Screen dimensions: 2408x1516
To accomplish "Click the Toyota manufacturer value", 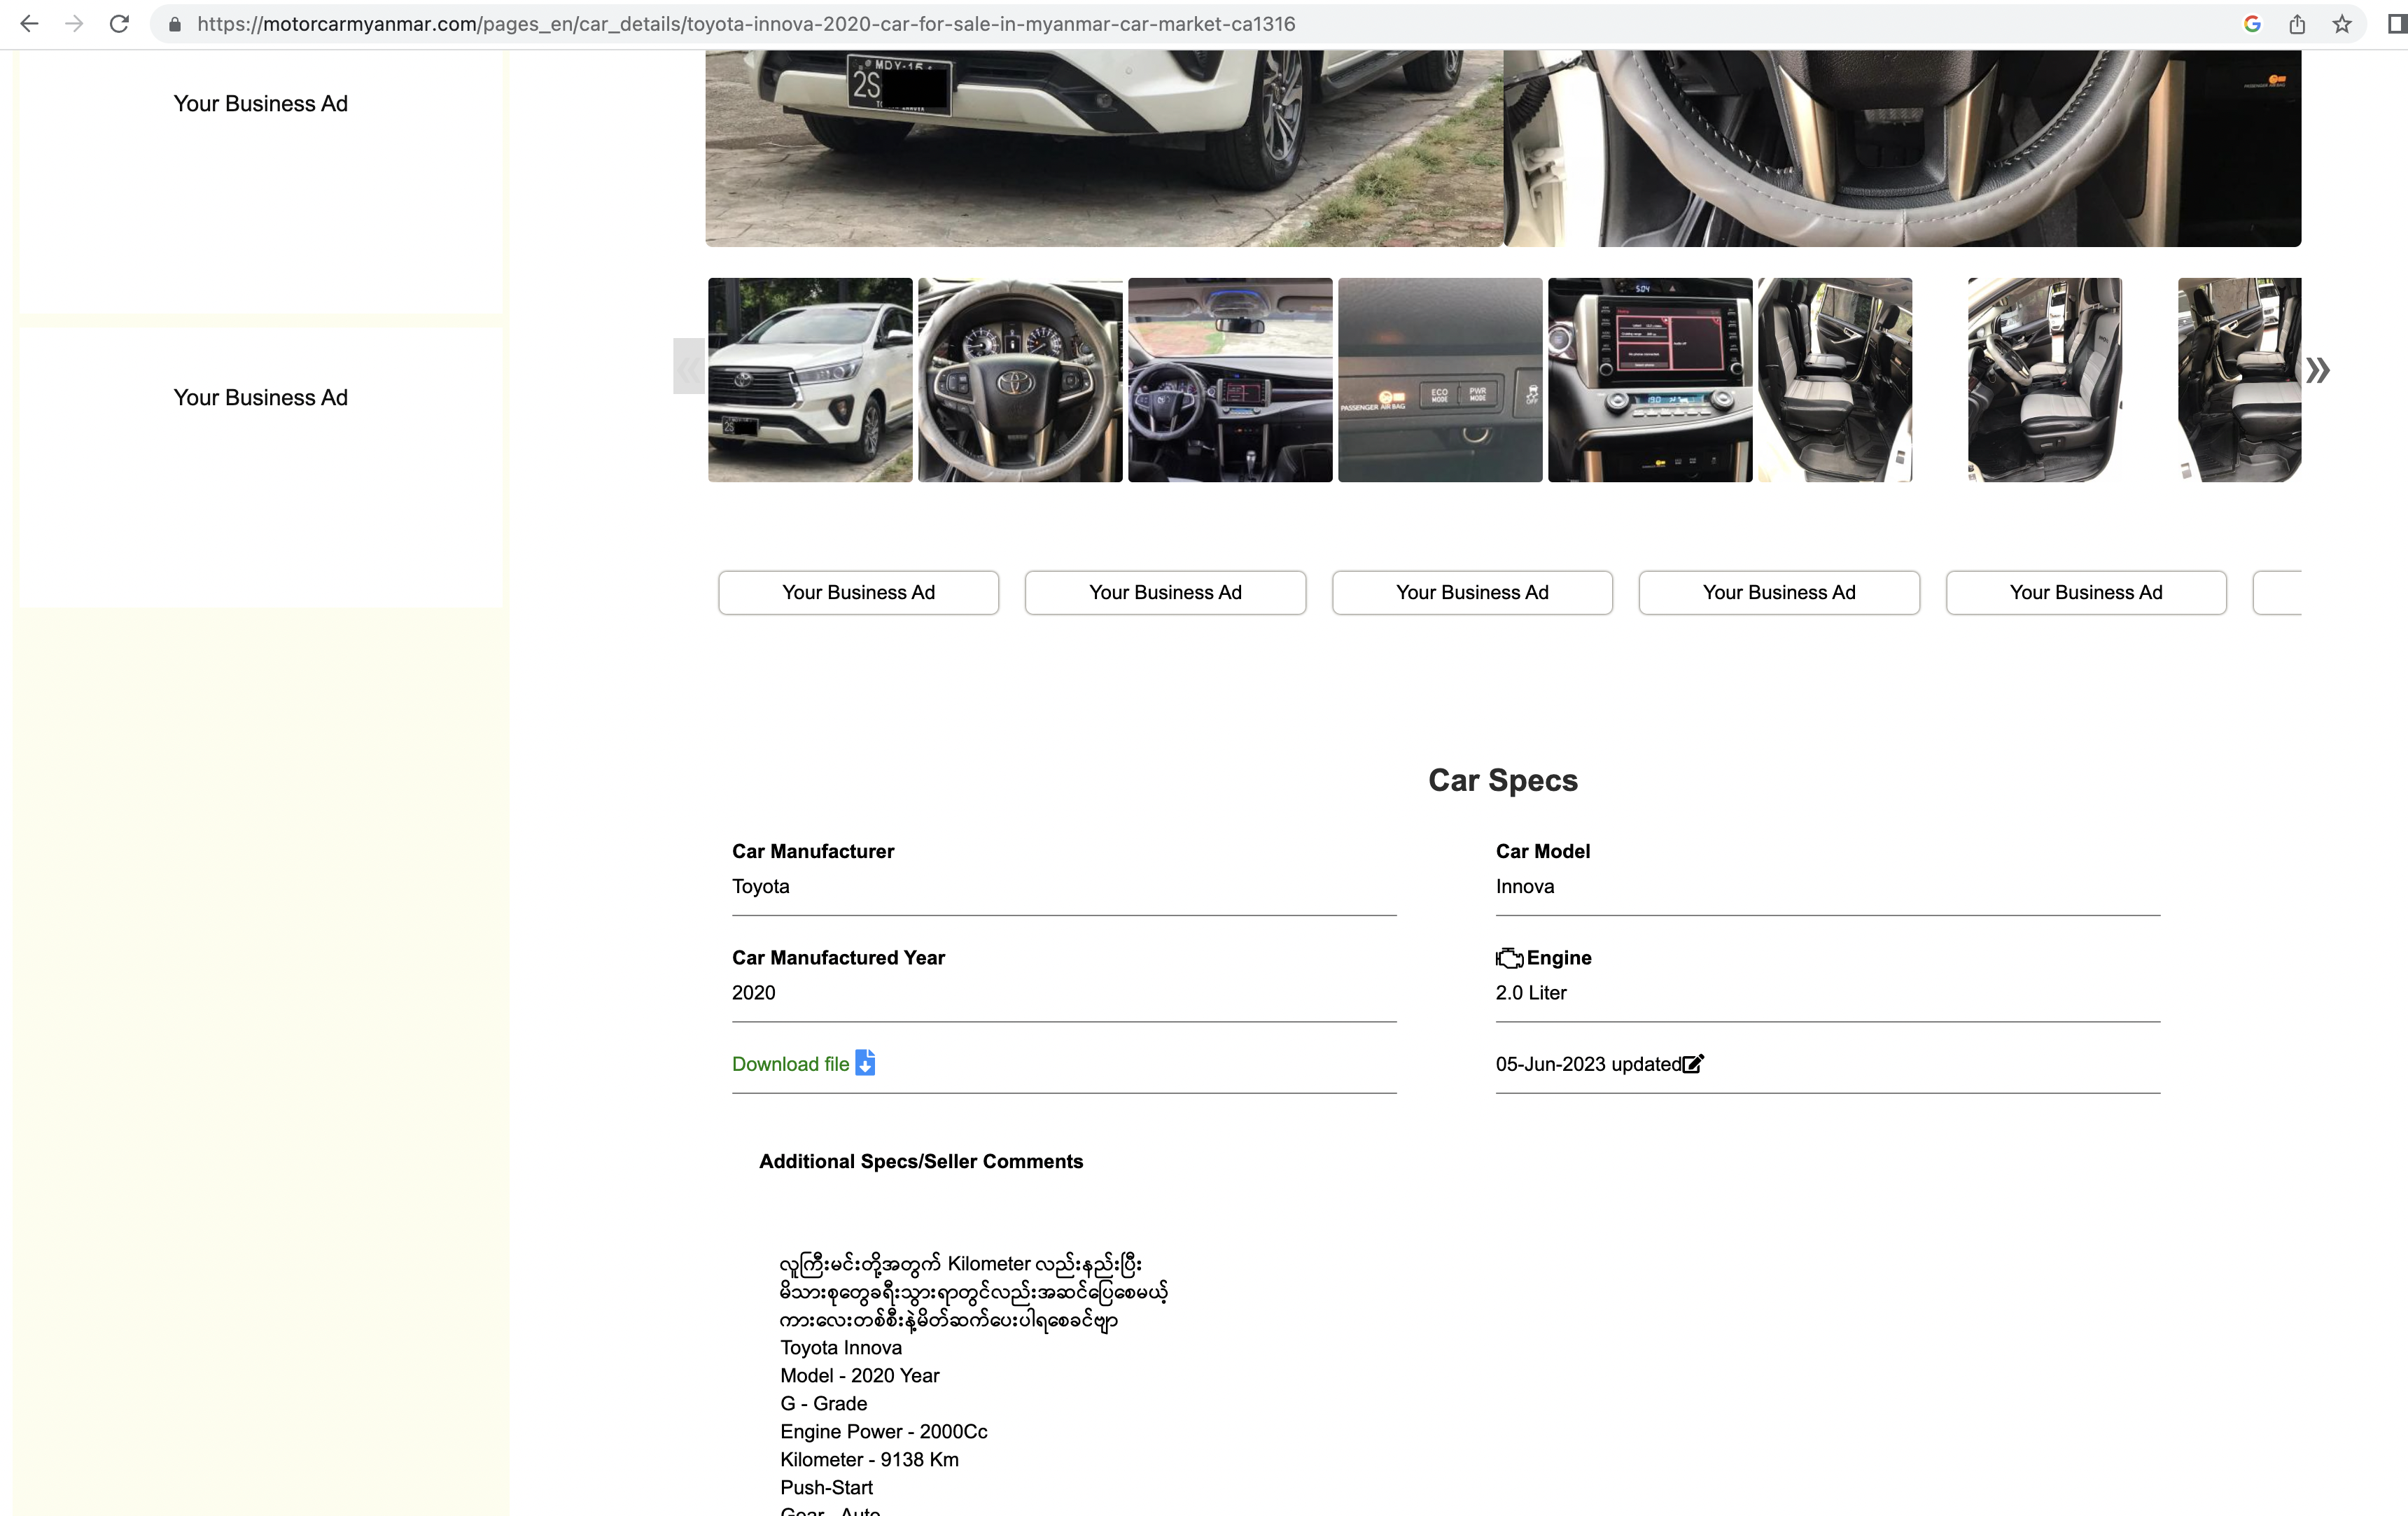I will 760,886.
